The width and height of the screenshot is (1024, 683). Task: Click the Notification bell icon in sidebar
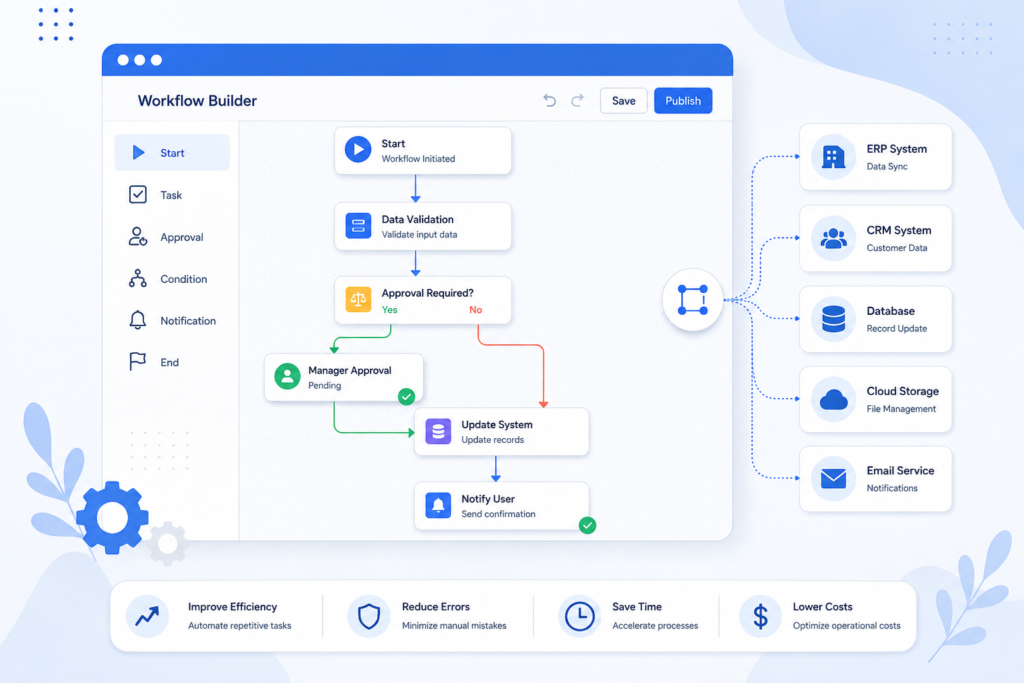pyautogui.click(x=138, y=320)
